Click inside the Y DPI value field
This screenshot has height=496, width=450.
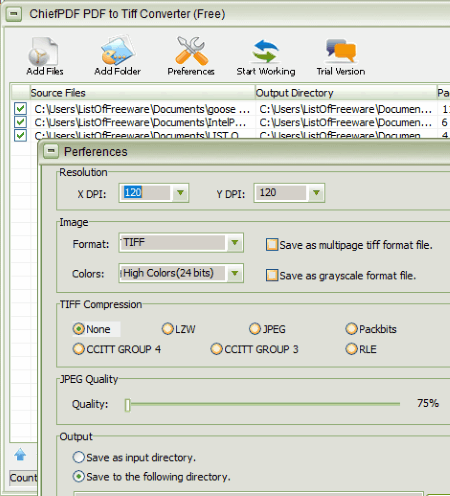[281, 193]
